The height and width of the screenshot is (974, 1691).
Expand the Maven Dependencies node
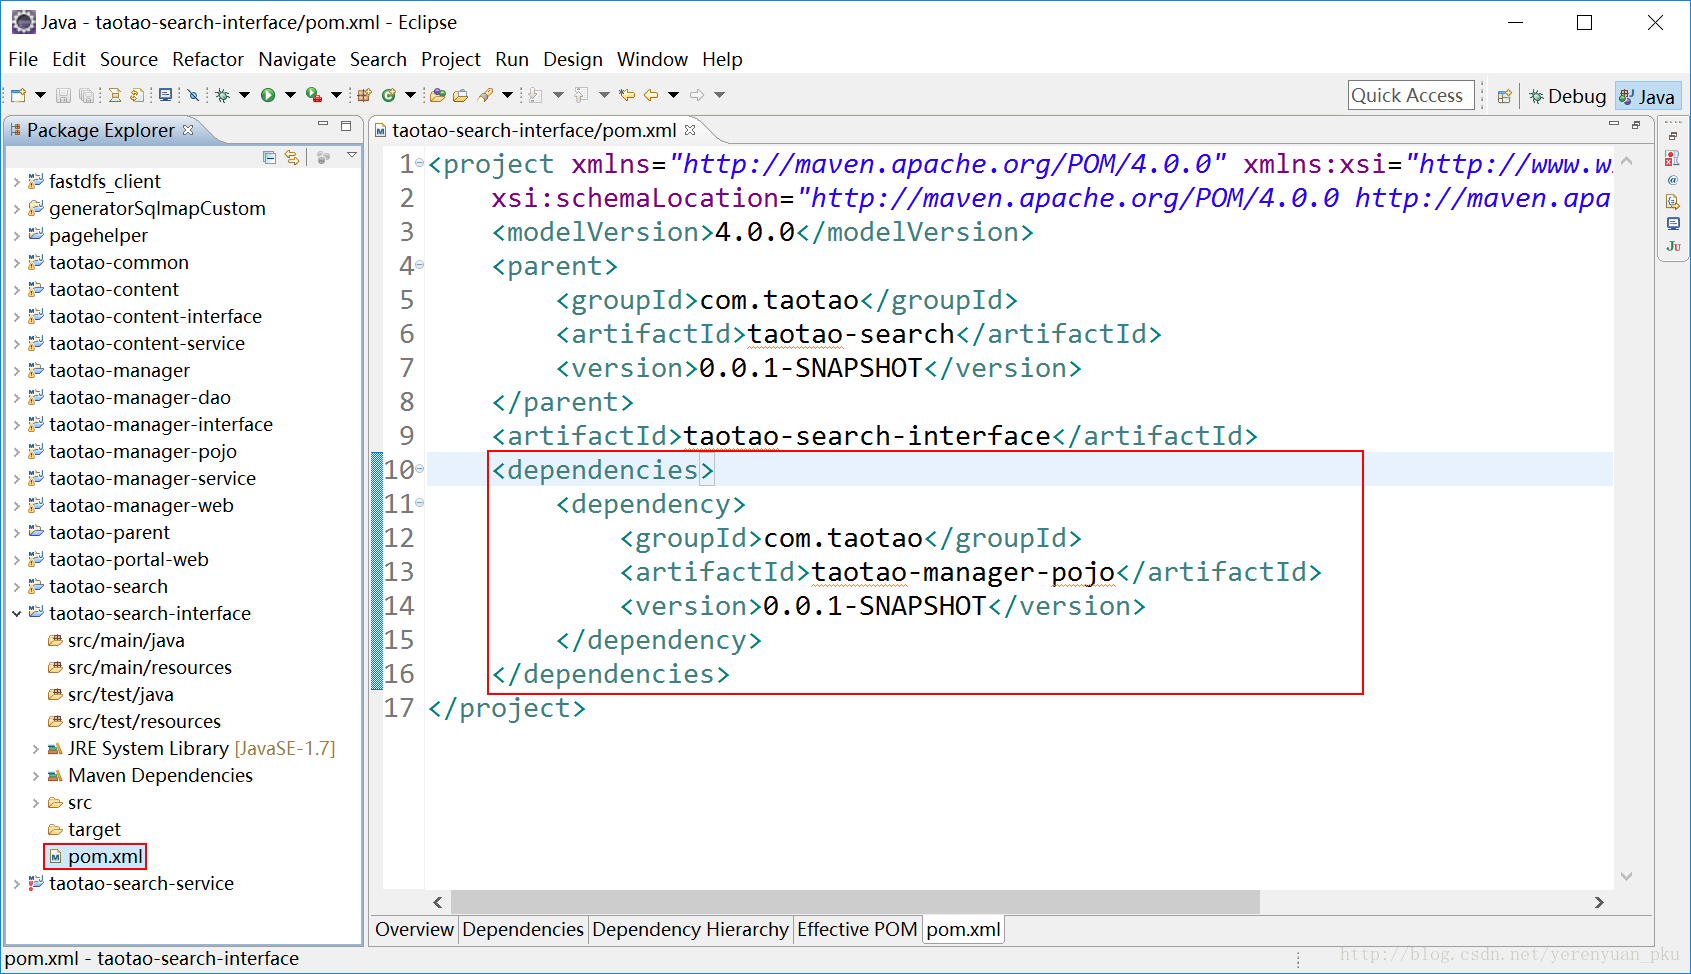point(35,776)
